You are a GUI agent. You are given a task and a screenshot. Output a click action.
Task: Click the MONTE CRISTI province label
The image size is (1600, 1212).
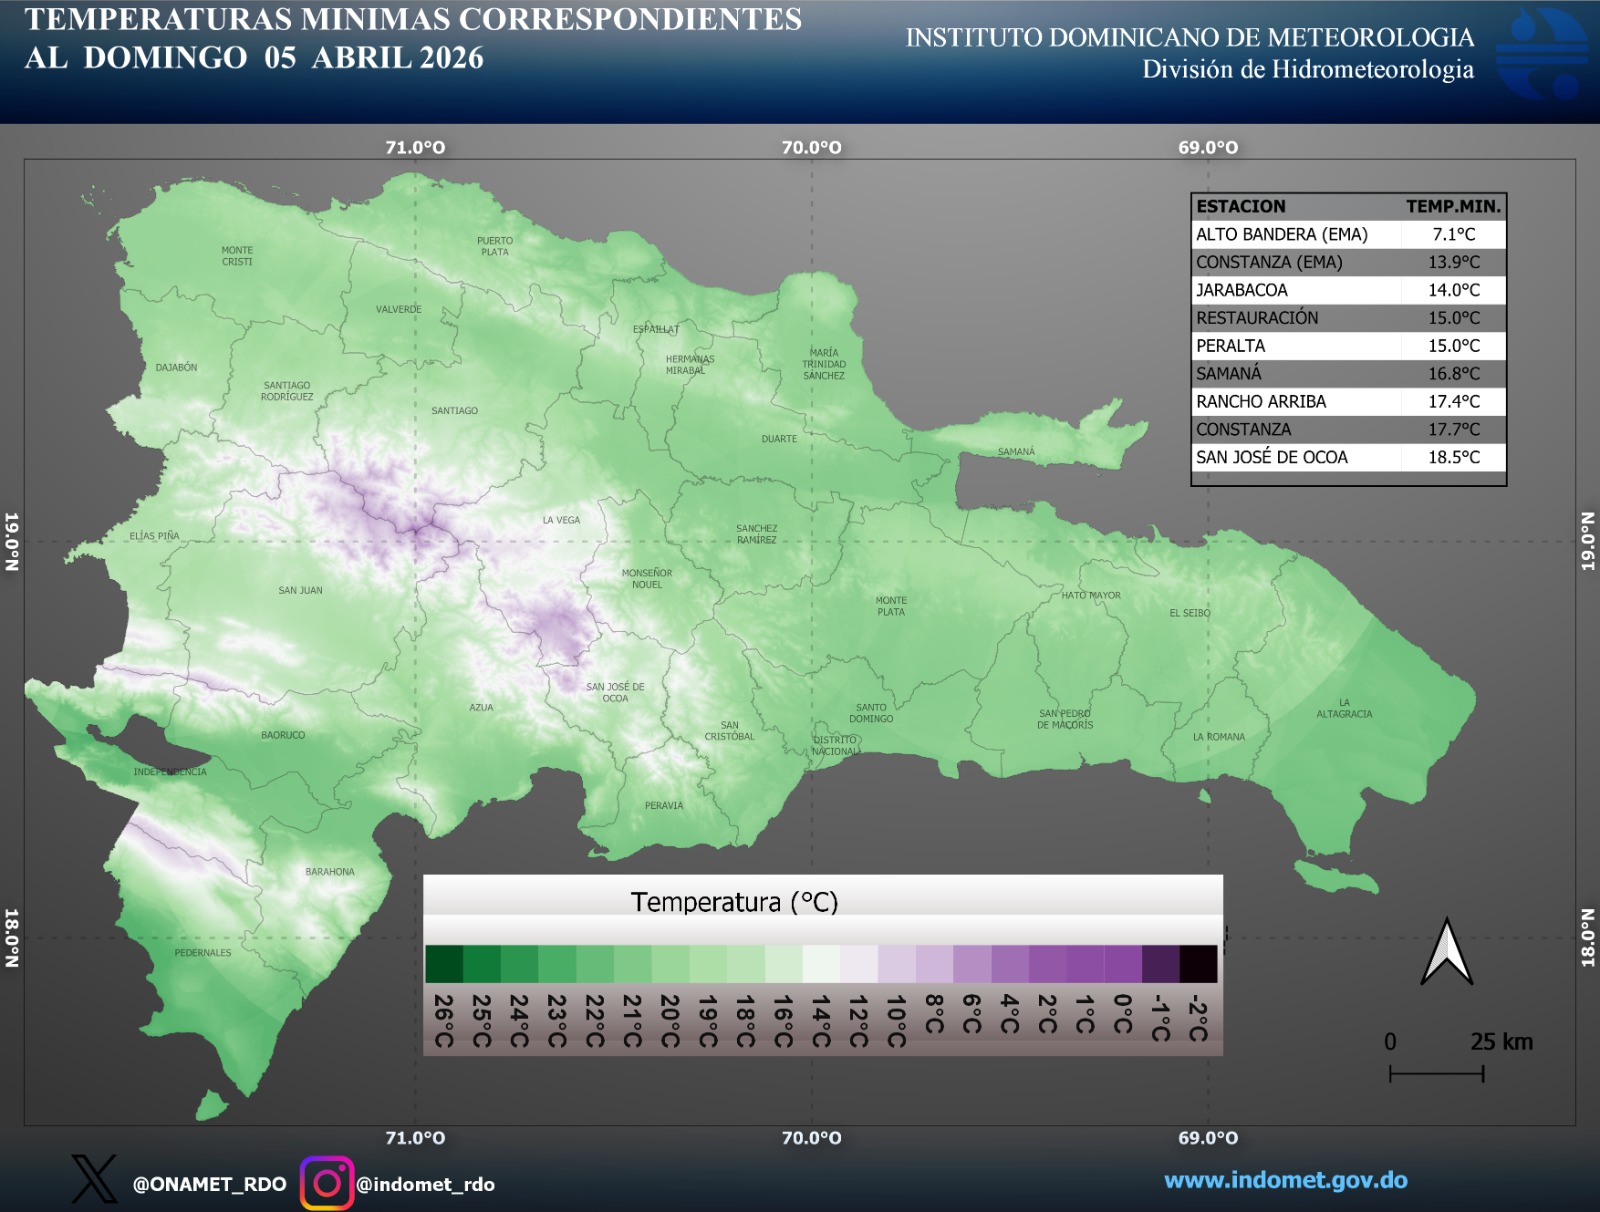point(237,256)
